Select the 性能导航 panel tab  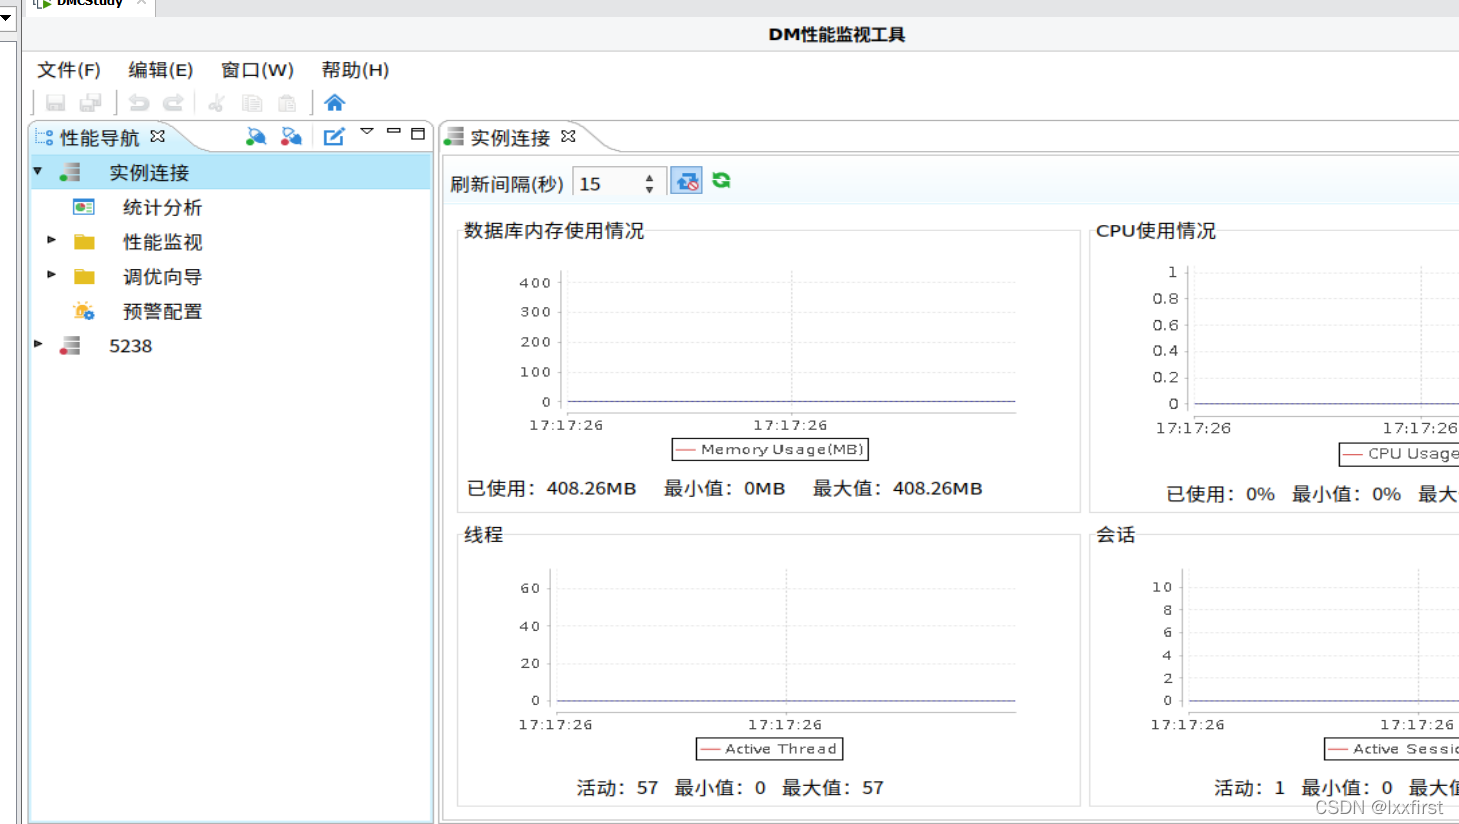click(100, 137)
